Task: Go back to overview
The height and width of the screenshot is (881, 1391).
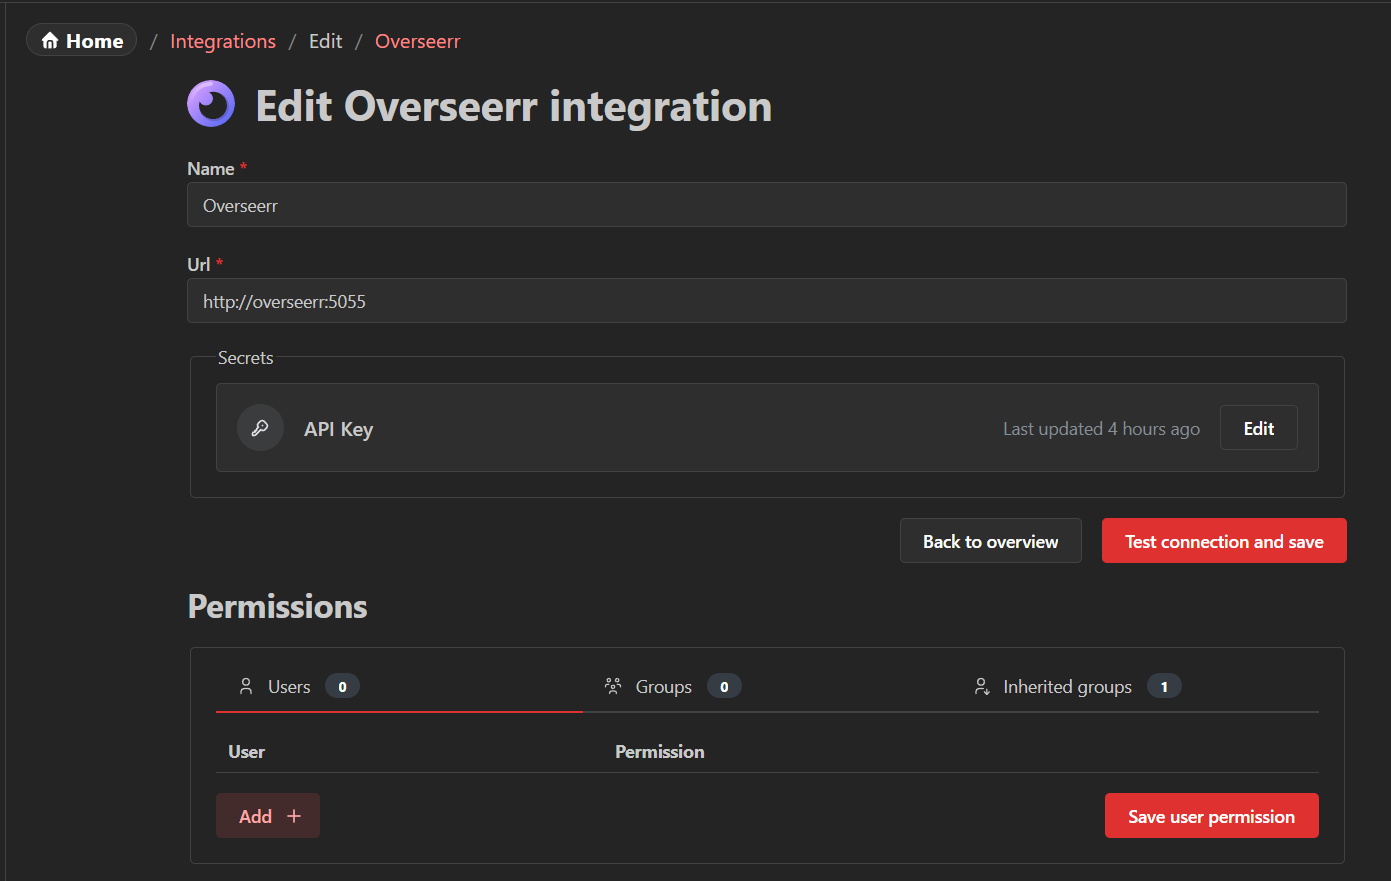Action: point(991,541)
